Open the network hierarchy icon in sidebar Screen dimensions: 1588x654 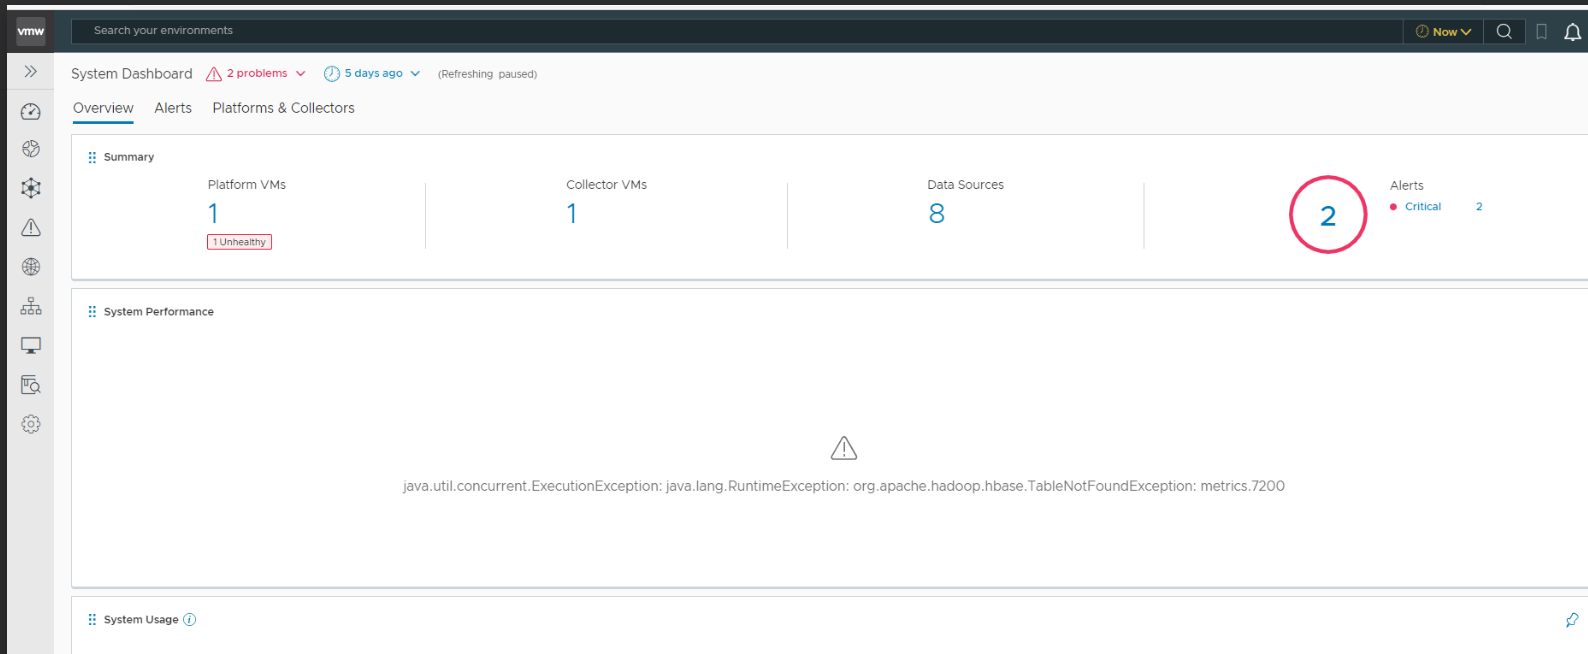coord(31,306)
